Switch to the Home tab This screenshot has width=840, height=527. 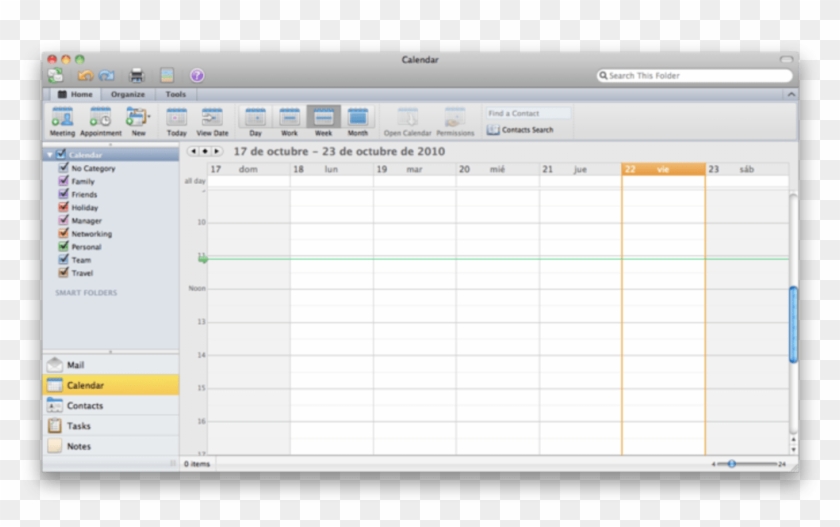coord(76,94)
